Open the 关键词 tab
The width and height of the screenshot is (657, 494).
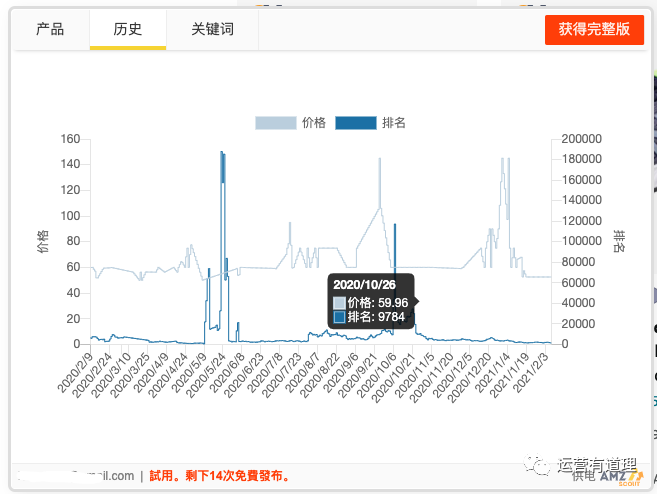[x=212, y=30]
